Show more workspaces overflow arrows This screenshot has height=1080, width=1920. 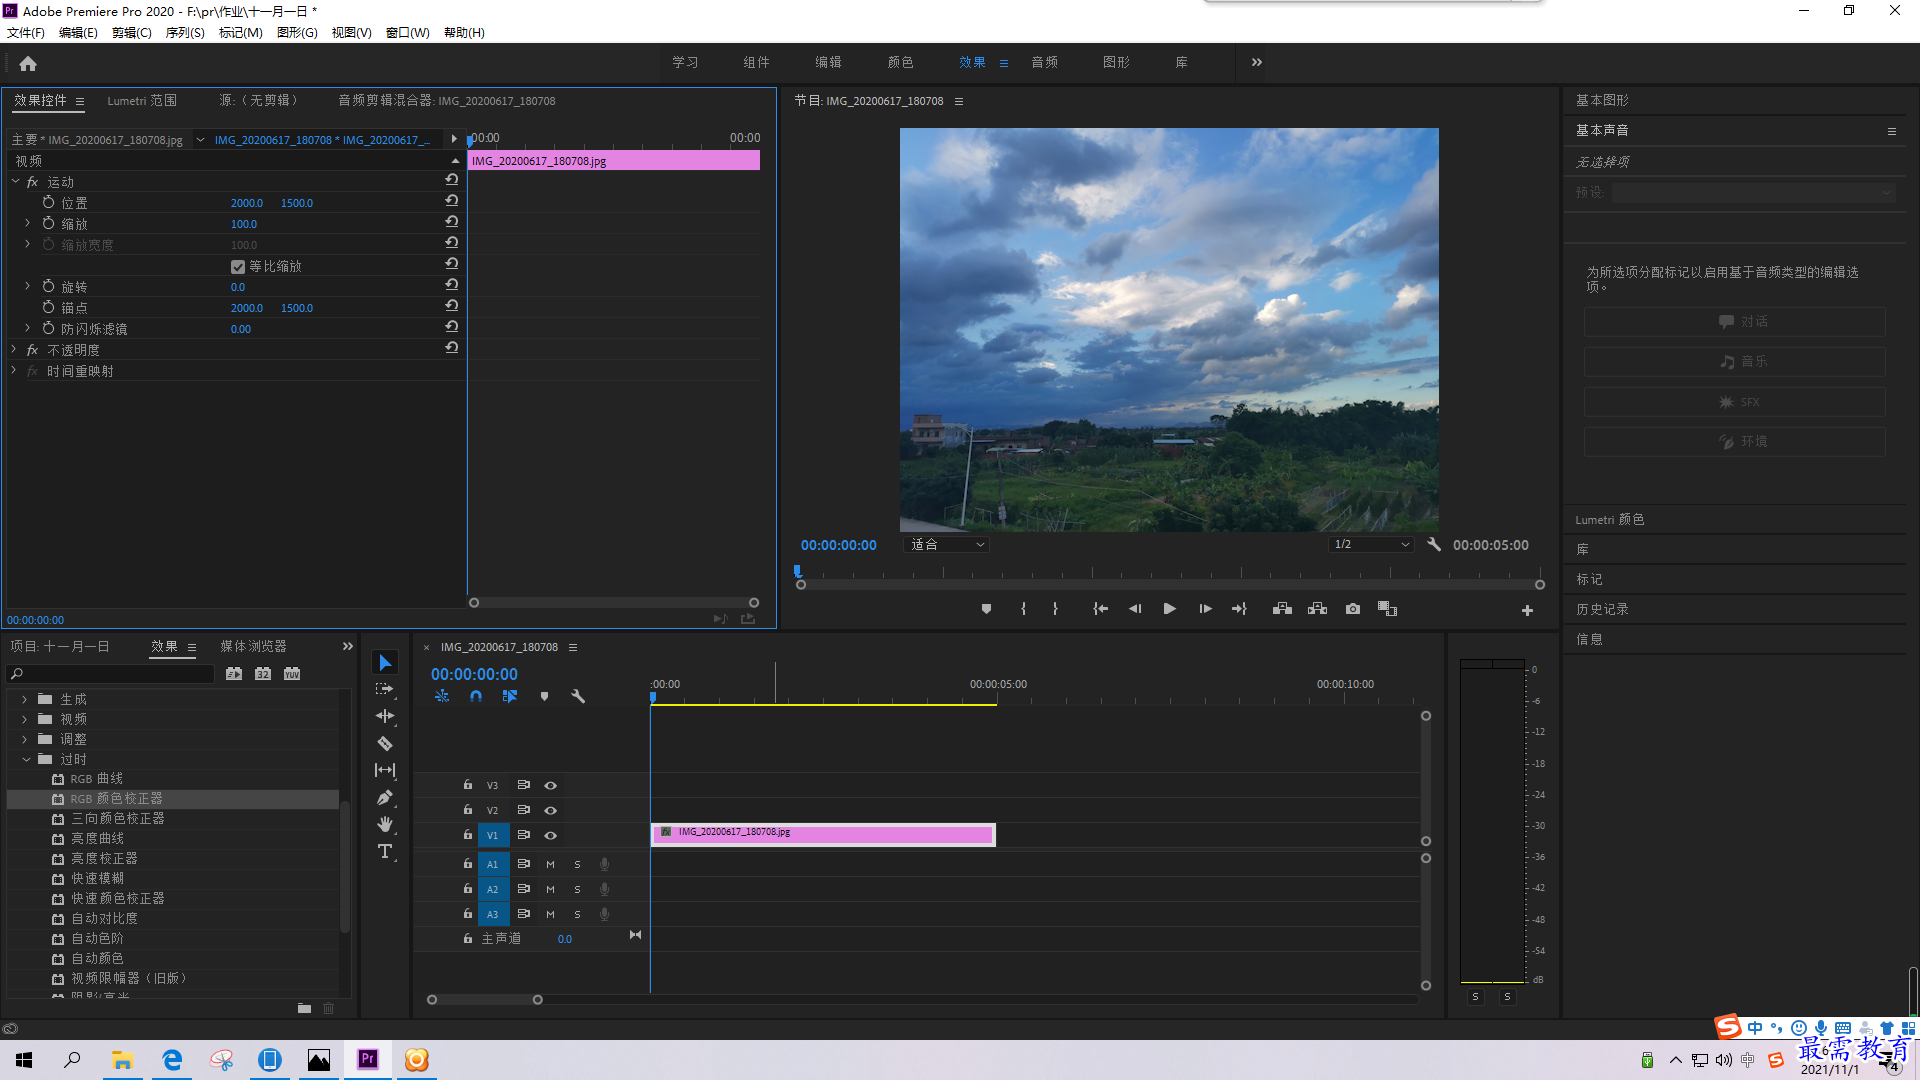pos(1257,62)
